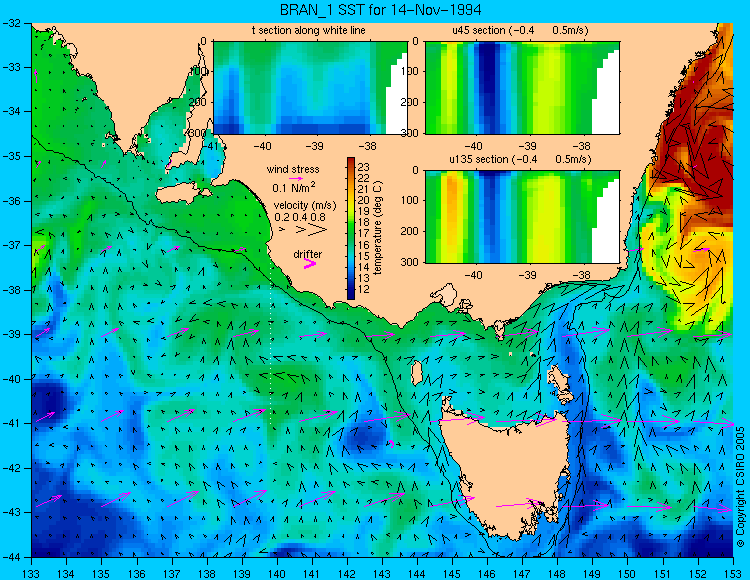
Task: Click the 'velocity (m/s)' legend label
Action: click(305, 206)
